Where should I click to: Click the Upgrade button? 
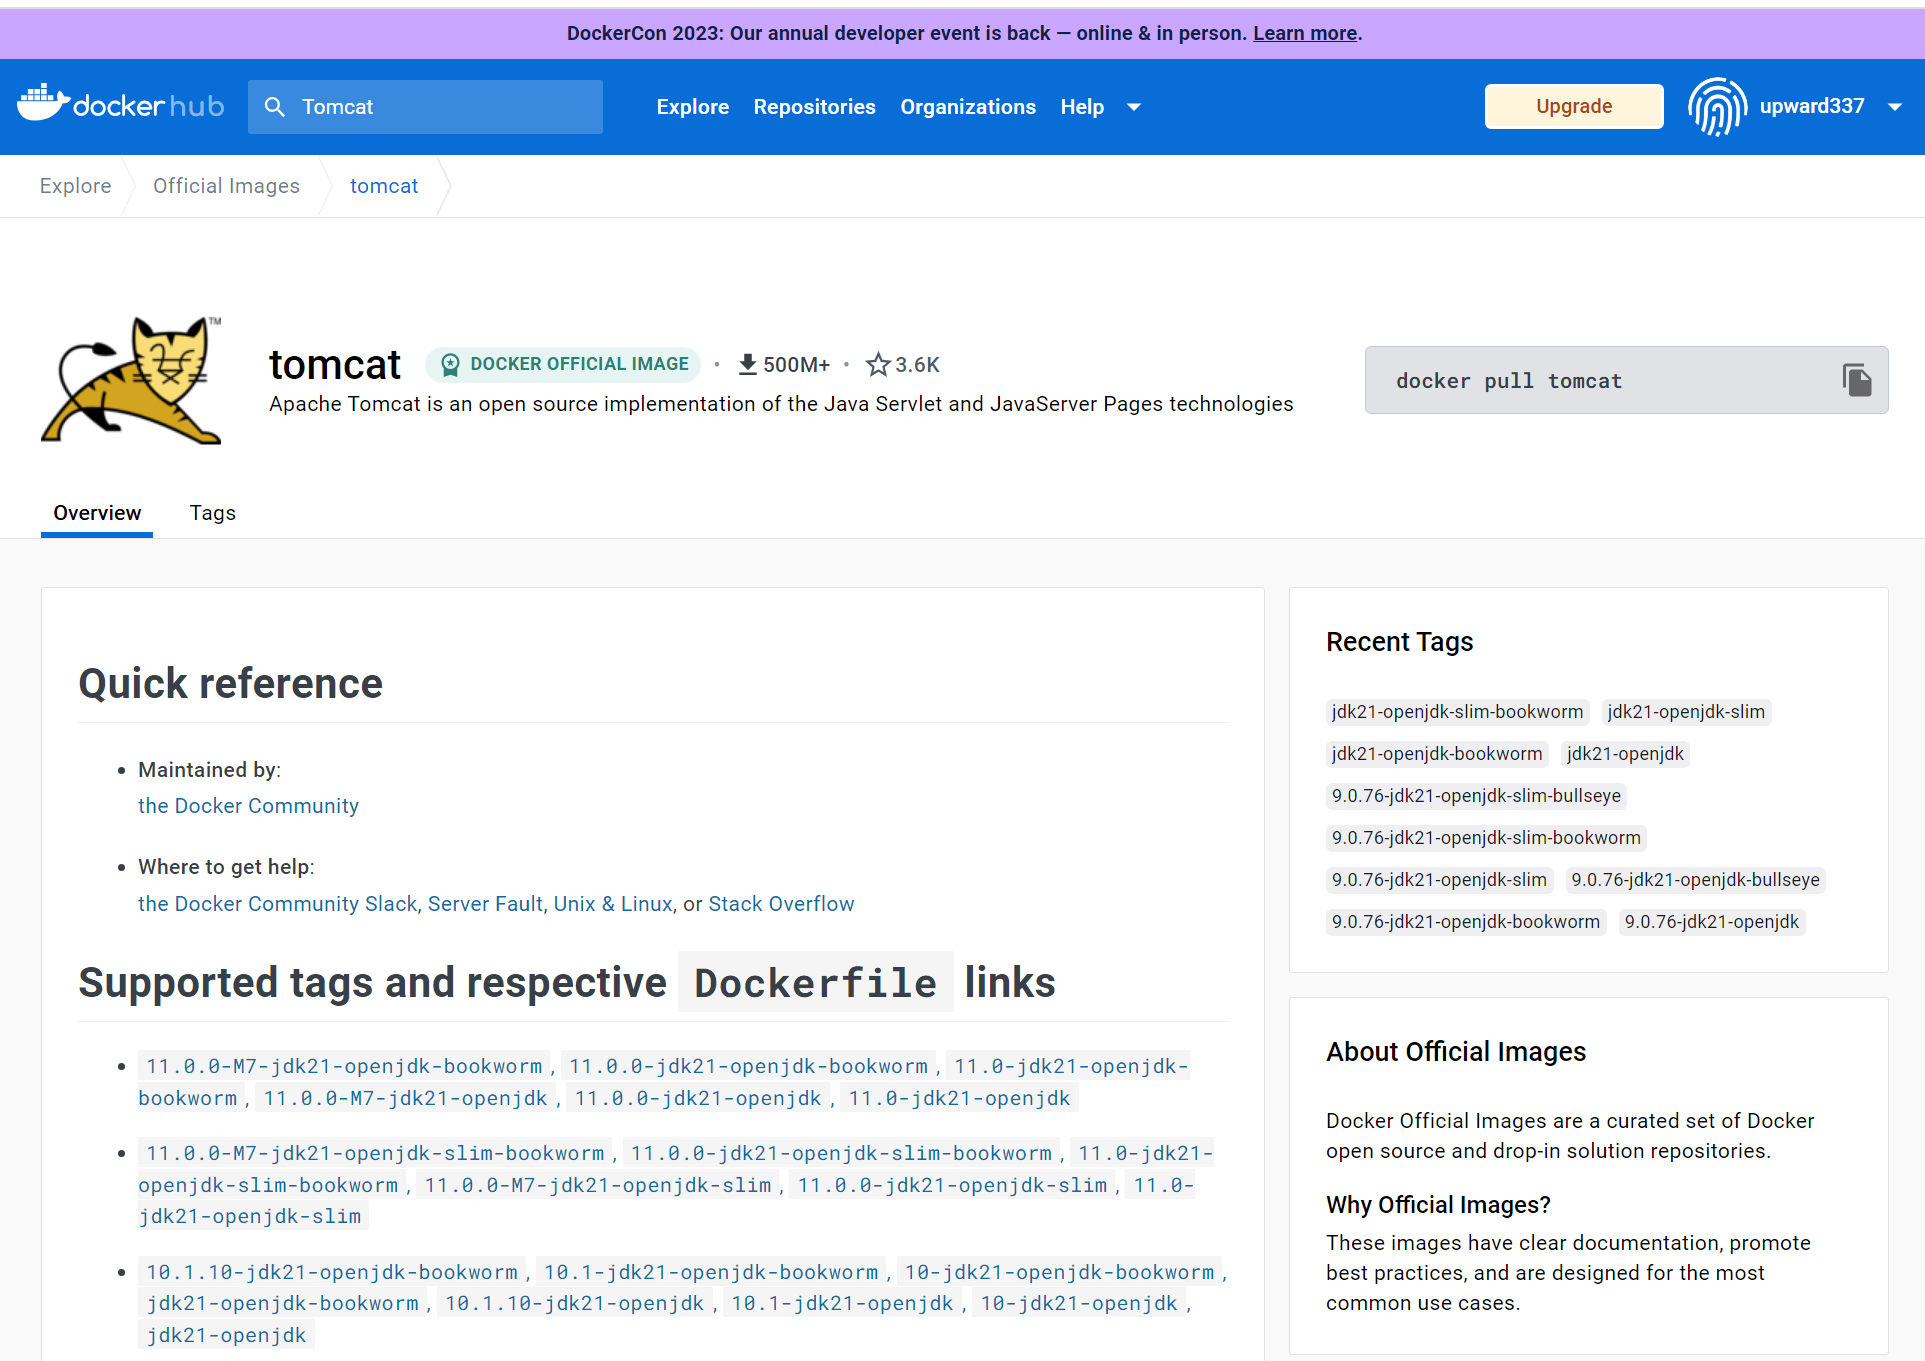tap(1573, 106)
